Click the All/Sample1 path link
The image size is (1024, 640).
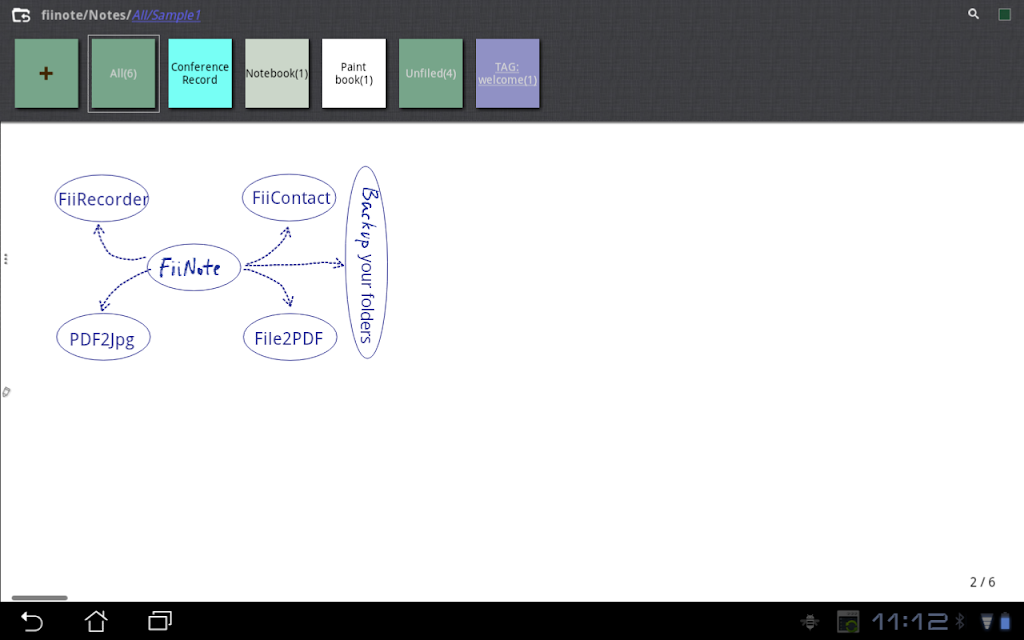pos(167,15)
